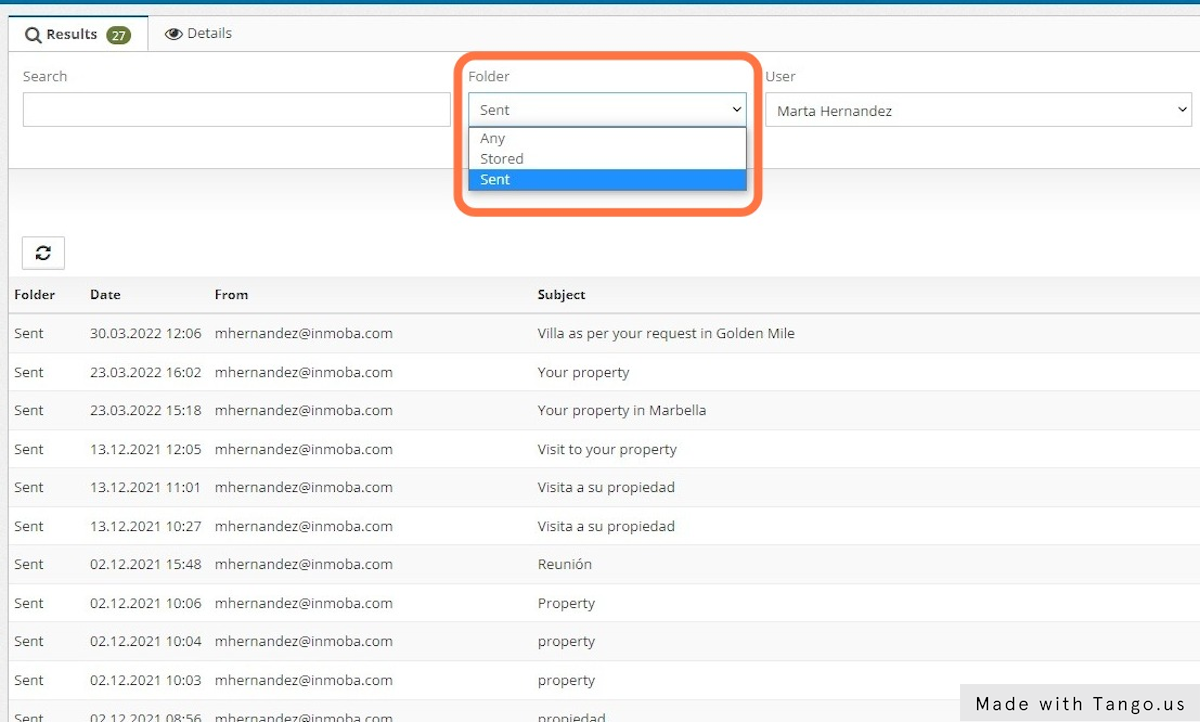Open the 'Reunión' email row
Screen dimensions: 1200x722
[564, 564]
